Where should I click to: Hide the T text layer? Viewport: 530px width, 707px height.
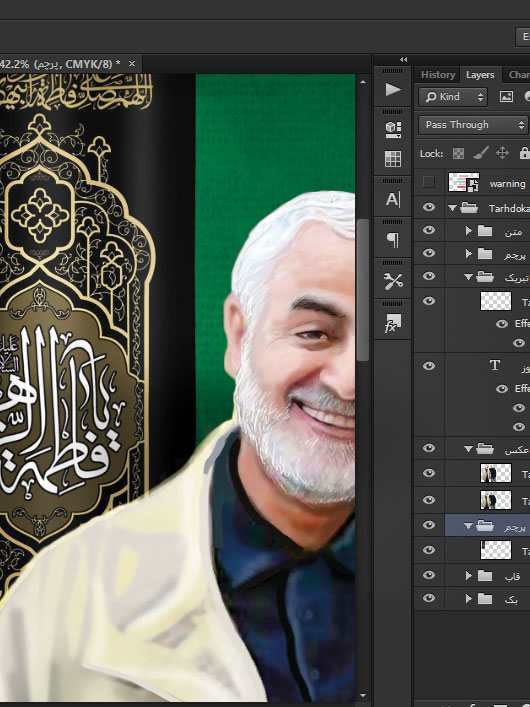pyautogui.click(x=429, y=366)
